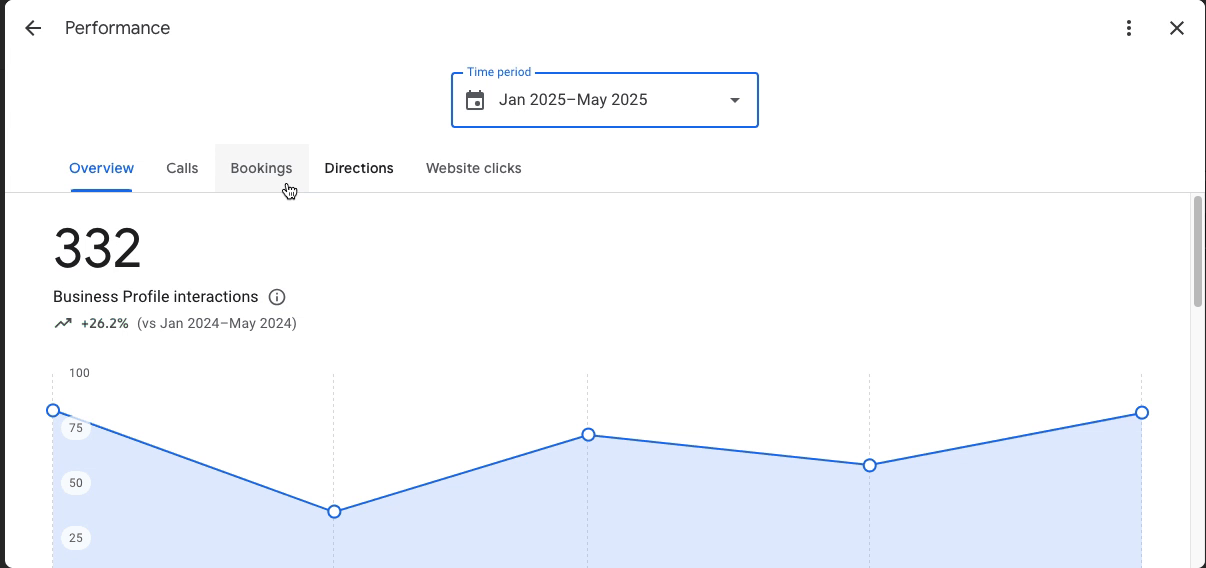Expand the Time period dropdown arrow
Viewport: 1206px width, 568px height.
[x=735, y=100]
